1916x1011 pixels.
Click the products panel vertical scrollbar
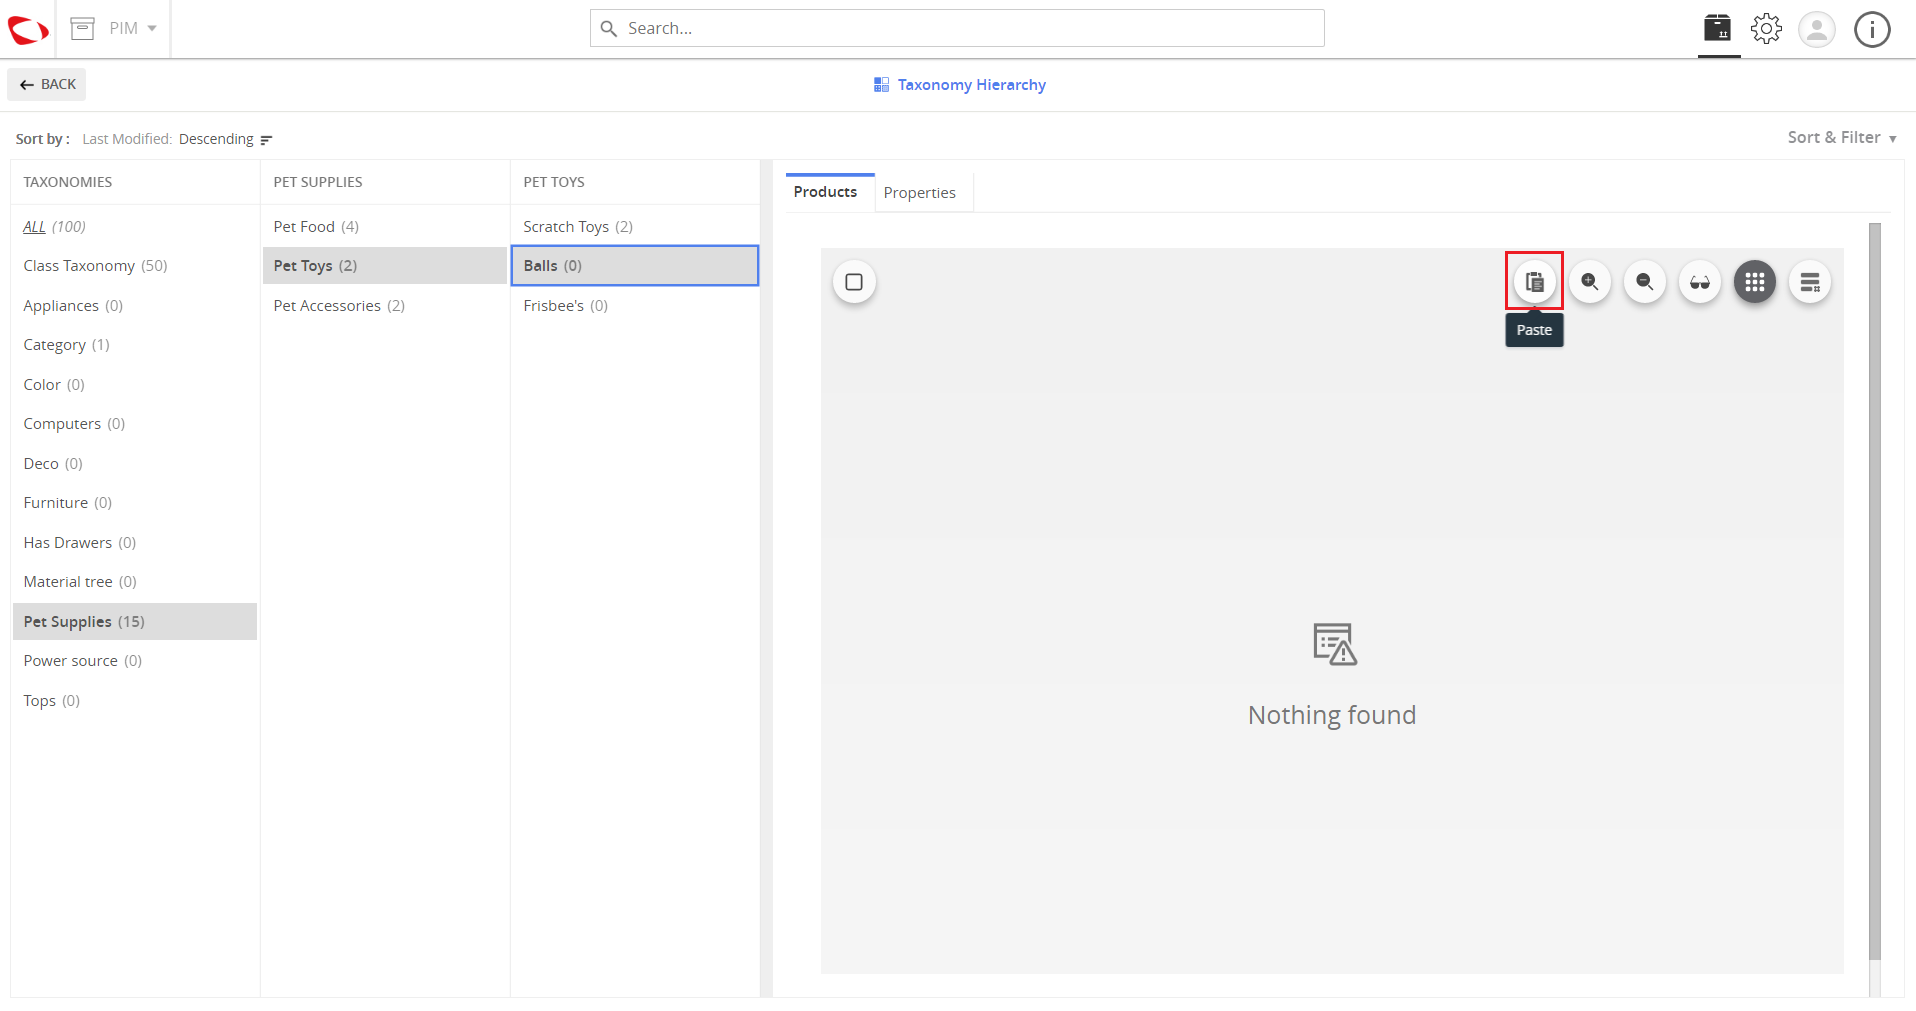point(1875,592)
